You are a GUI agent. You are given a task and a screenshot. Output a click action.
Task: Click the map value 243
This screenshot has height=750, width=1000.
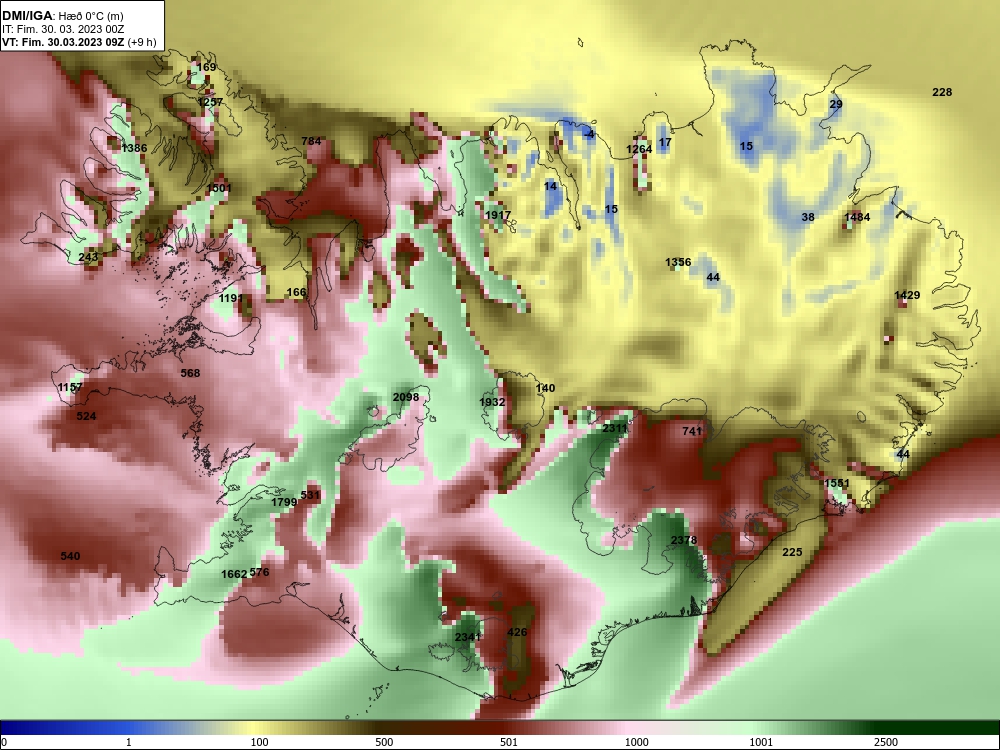88,257
